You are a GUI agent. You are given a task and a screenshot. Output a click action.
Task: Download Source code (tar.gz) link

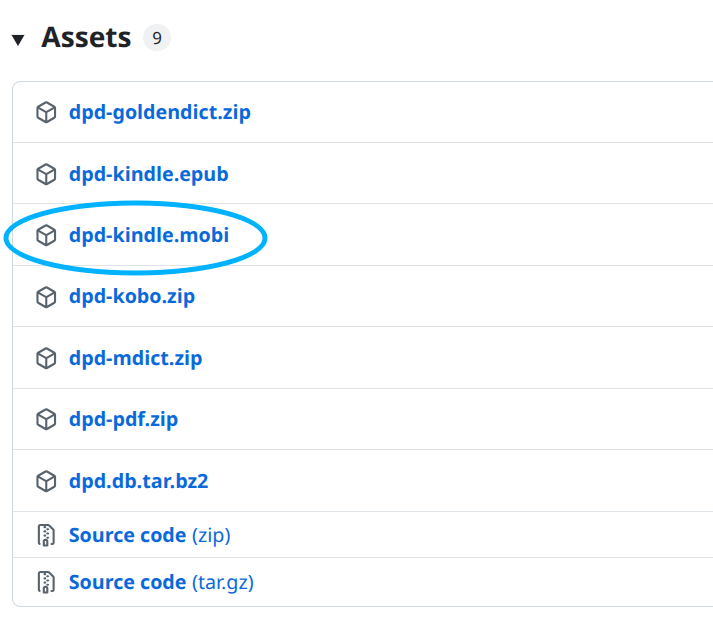pos(160,582)
